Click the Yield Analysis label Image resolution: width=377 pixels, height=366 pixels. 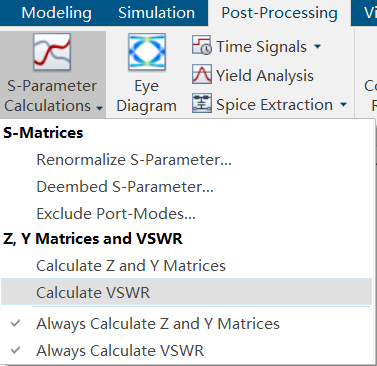pyautogui.click(x=265, y=76)
